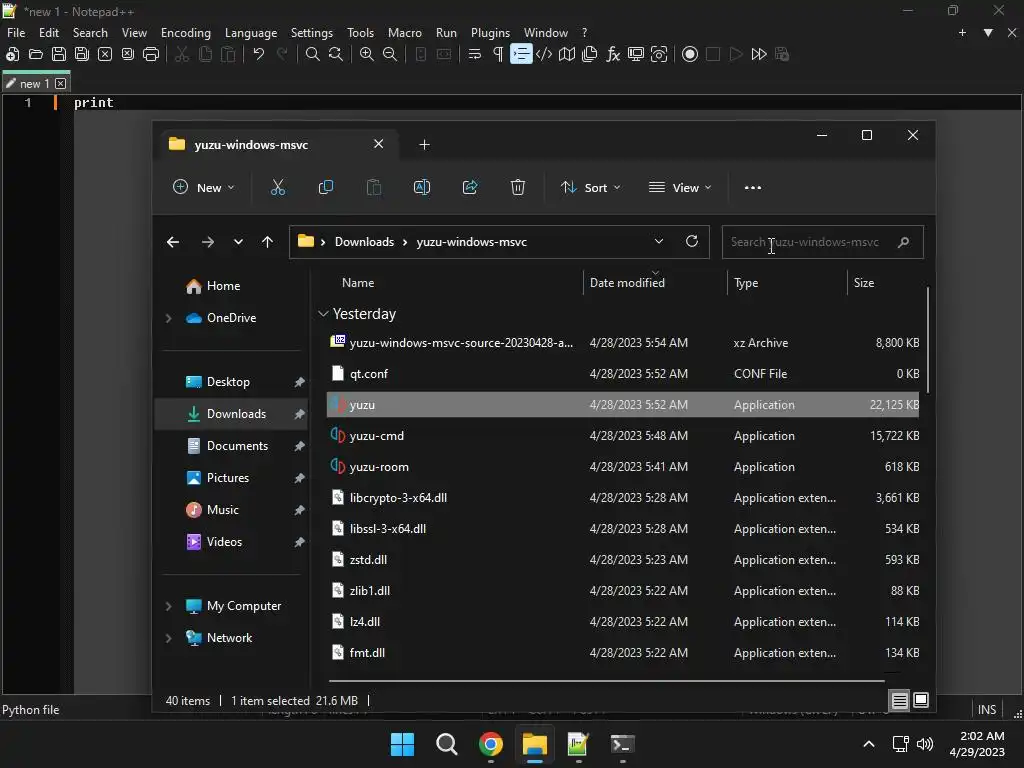The height and width of the screenshot is (768, 1024).
Task: Click the Replace icon in Notepad++ toolbar
Action: coord(336,54)
